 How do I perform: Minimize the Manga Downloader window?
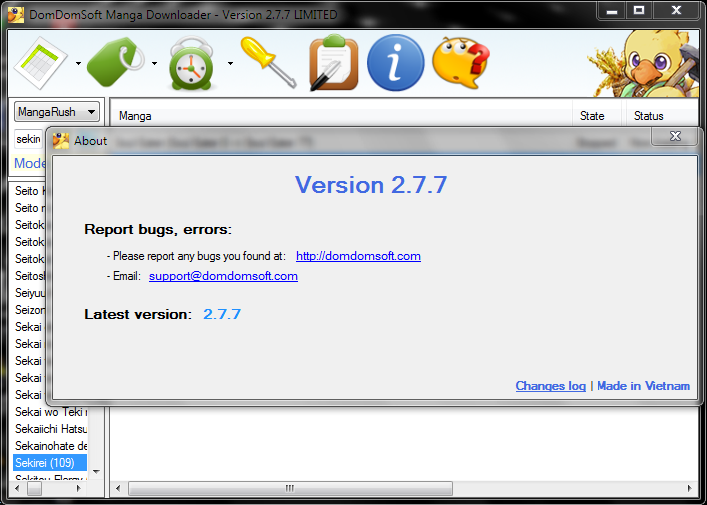(x=612, y=10)
